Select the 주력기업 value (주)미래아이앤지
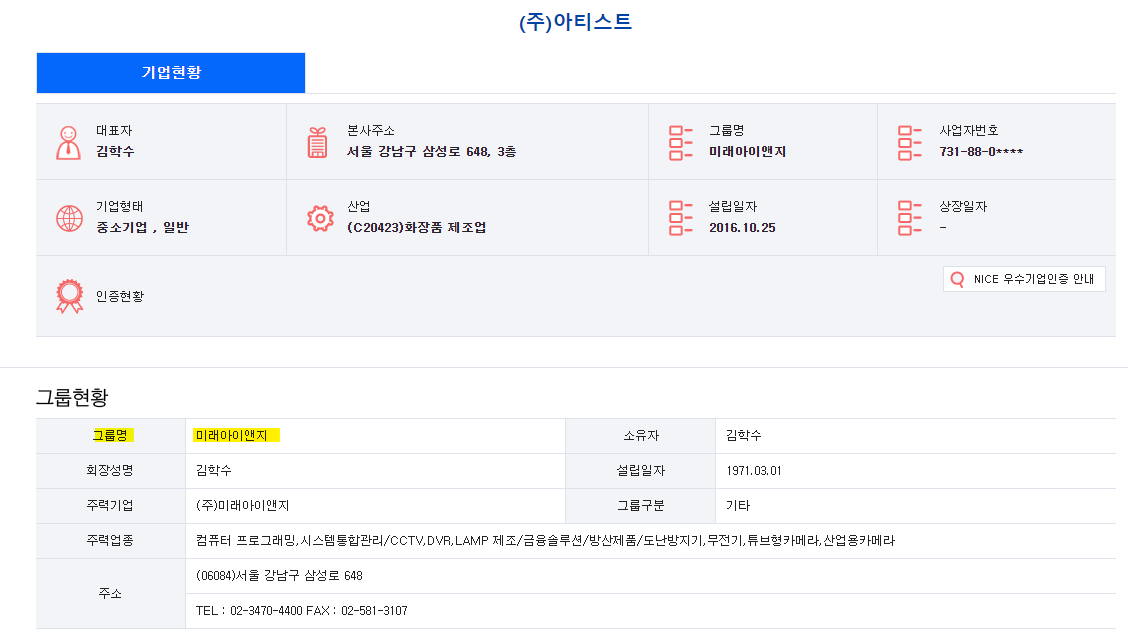 [239, 505]
